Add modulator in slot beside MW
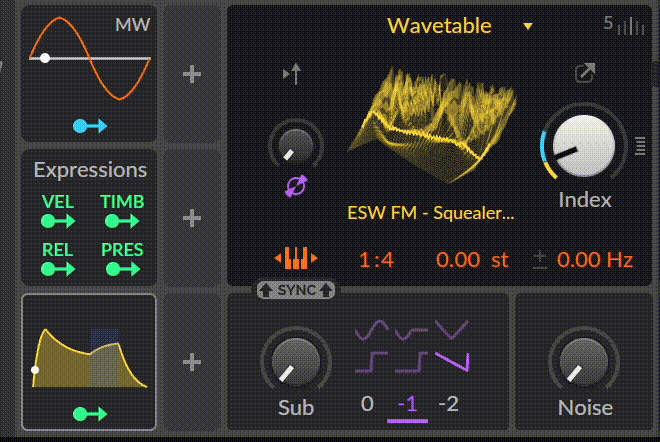Image resolution: width=660 pixels, height=442 pixels. click(x=192, y=74)
